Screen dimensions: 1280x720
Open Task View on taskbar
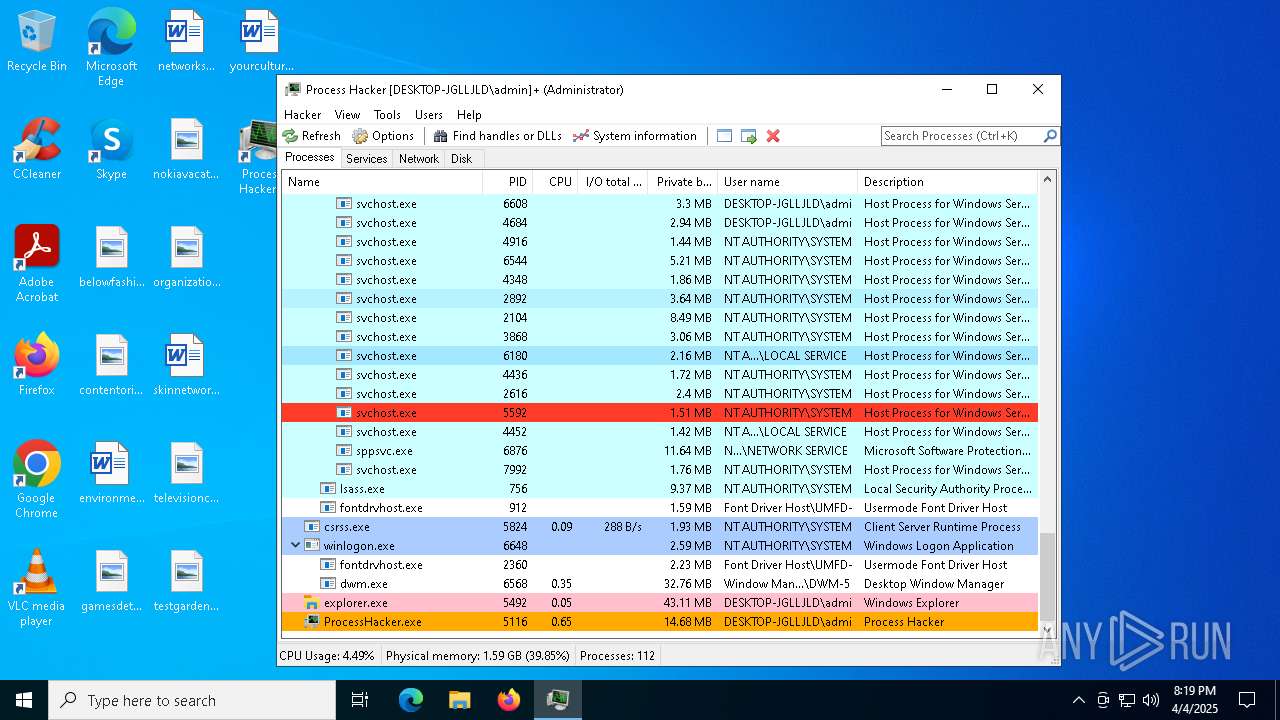click(x=360, y=700)
